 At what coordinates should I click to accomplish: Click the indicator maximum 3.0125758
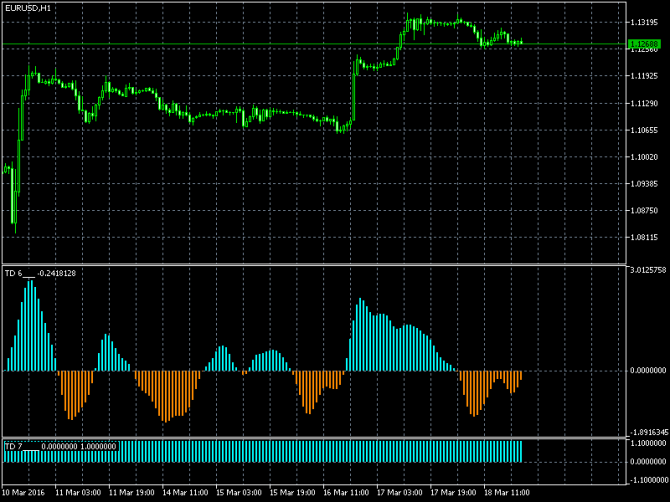click(648, 270)
